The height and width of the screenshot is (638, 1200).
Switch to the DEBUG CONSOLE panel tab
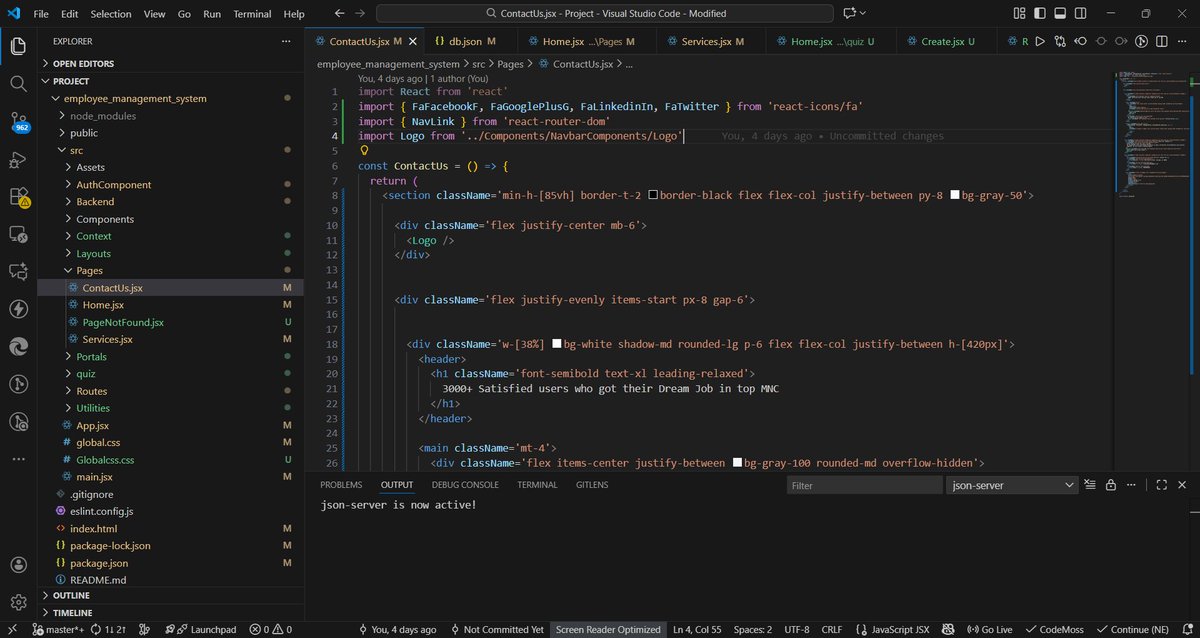465,485
